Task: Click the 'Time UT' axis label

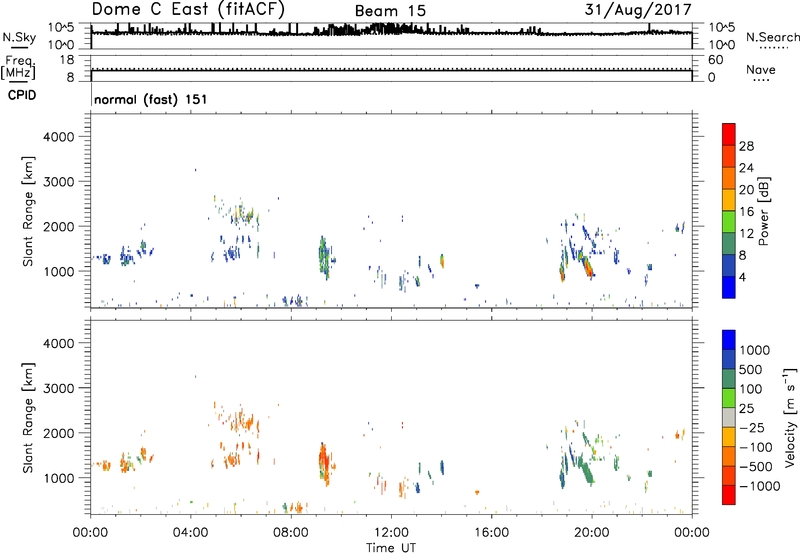Action: click(x=391, y=548)
